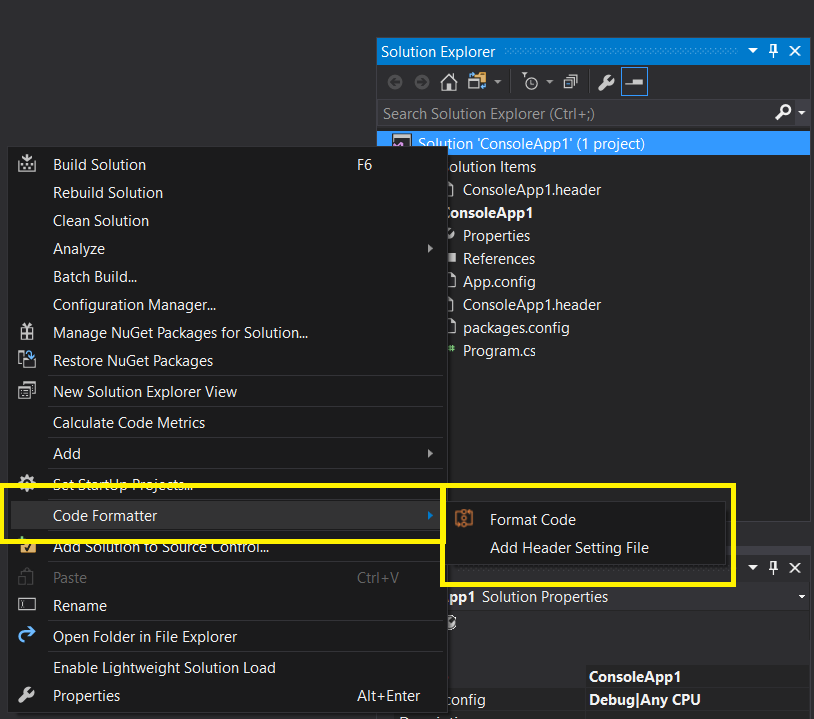The width and height of the screenshot is (814, 719).
Task: Toggle the Switch Views mode icon
Action: [478, 82]
